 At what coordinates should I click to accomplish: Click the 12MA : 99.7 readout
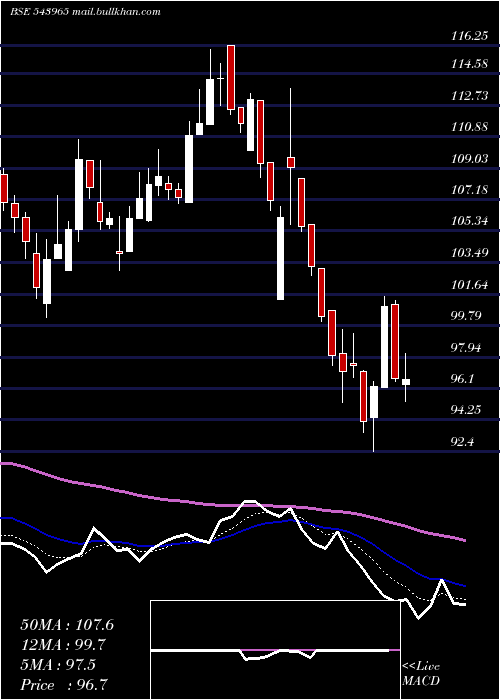[64, 645]
